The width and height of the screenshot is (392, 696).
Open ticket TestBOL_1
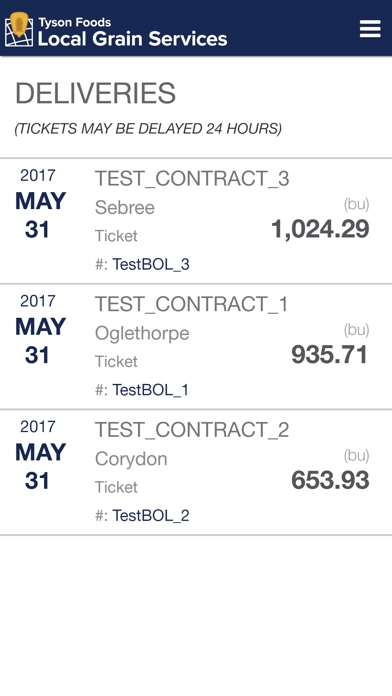click(x=150, y=390)
